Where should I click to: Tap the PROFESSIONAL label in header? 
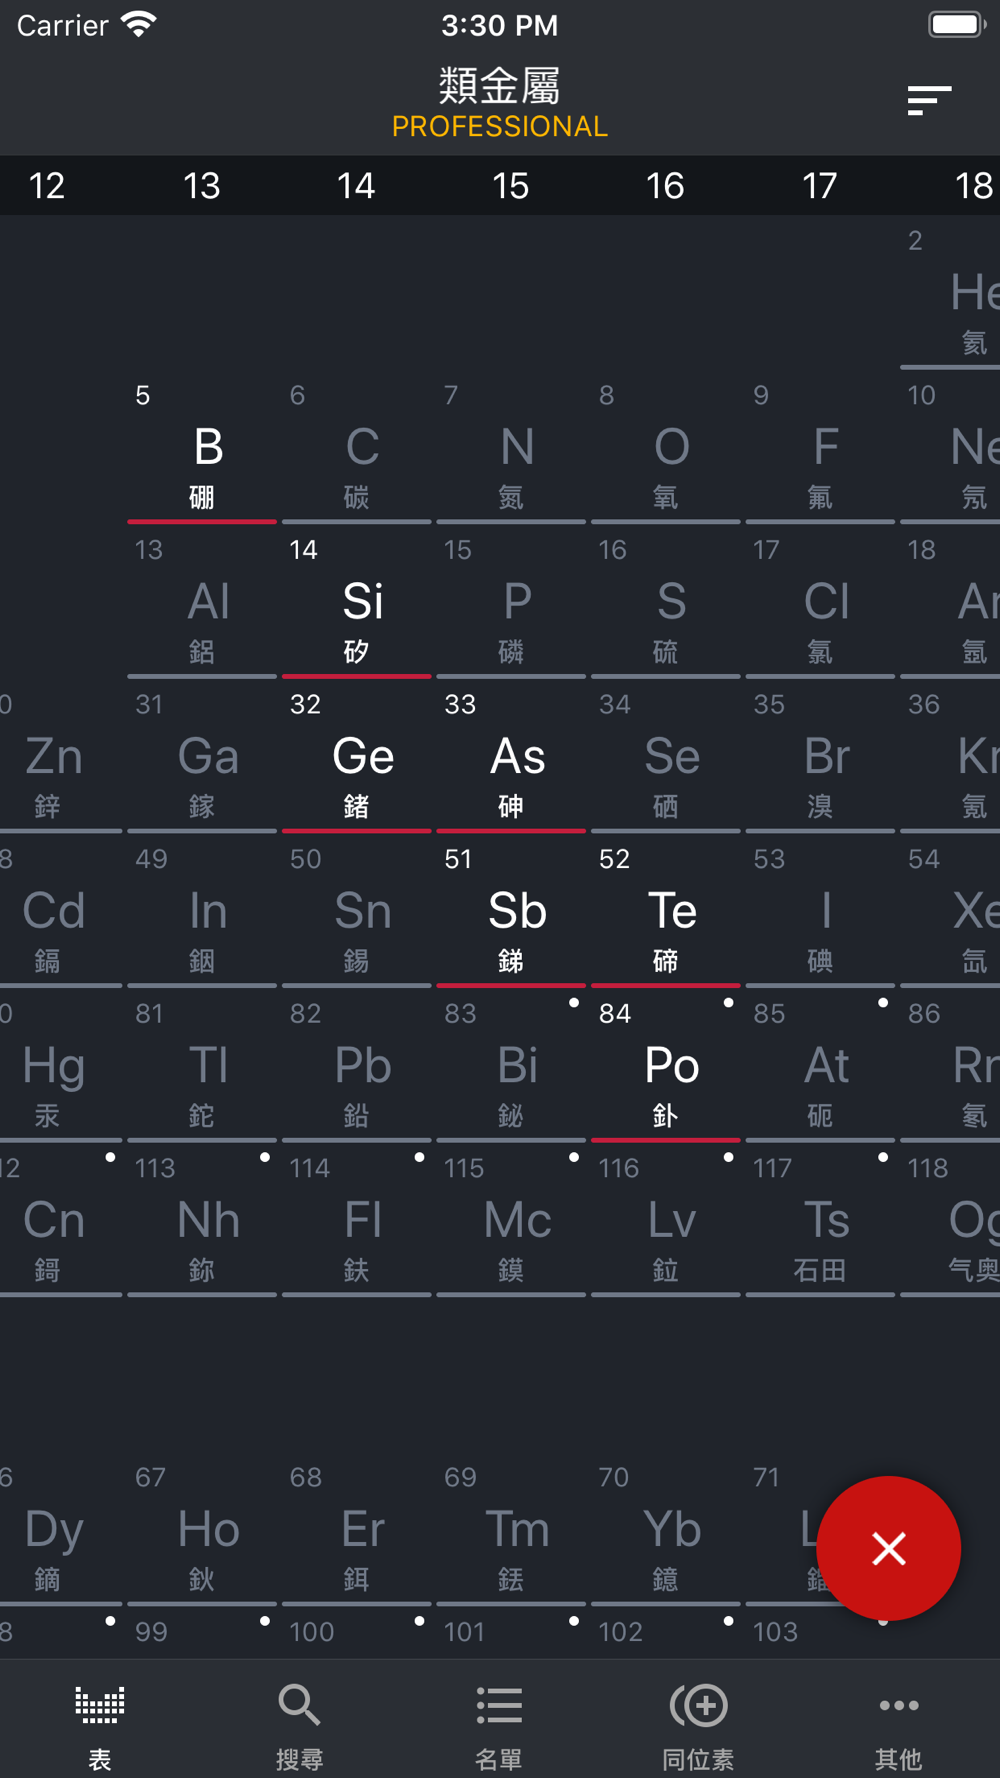pos(500,127)
